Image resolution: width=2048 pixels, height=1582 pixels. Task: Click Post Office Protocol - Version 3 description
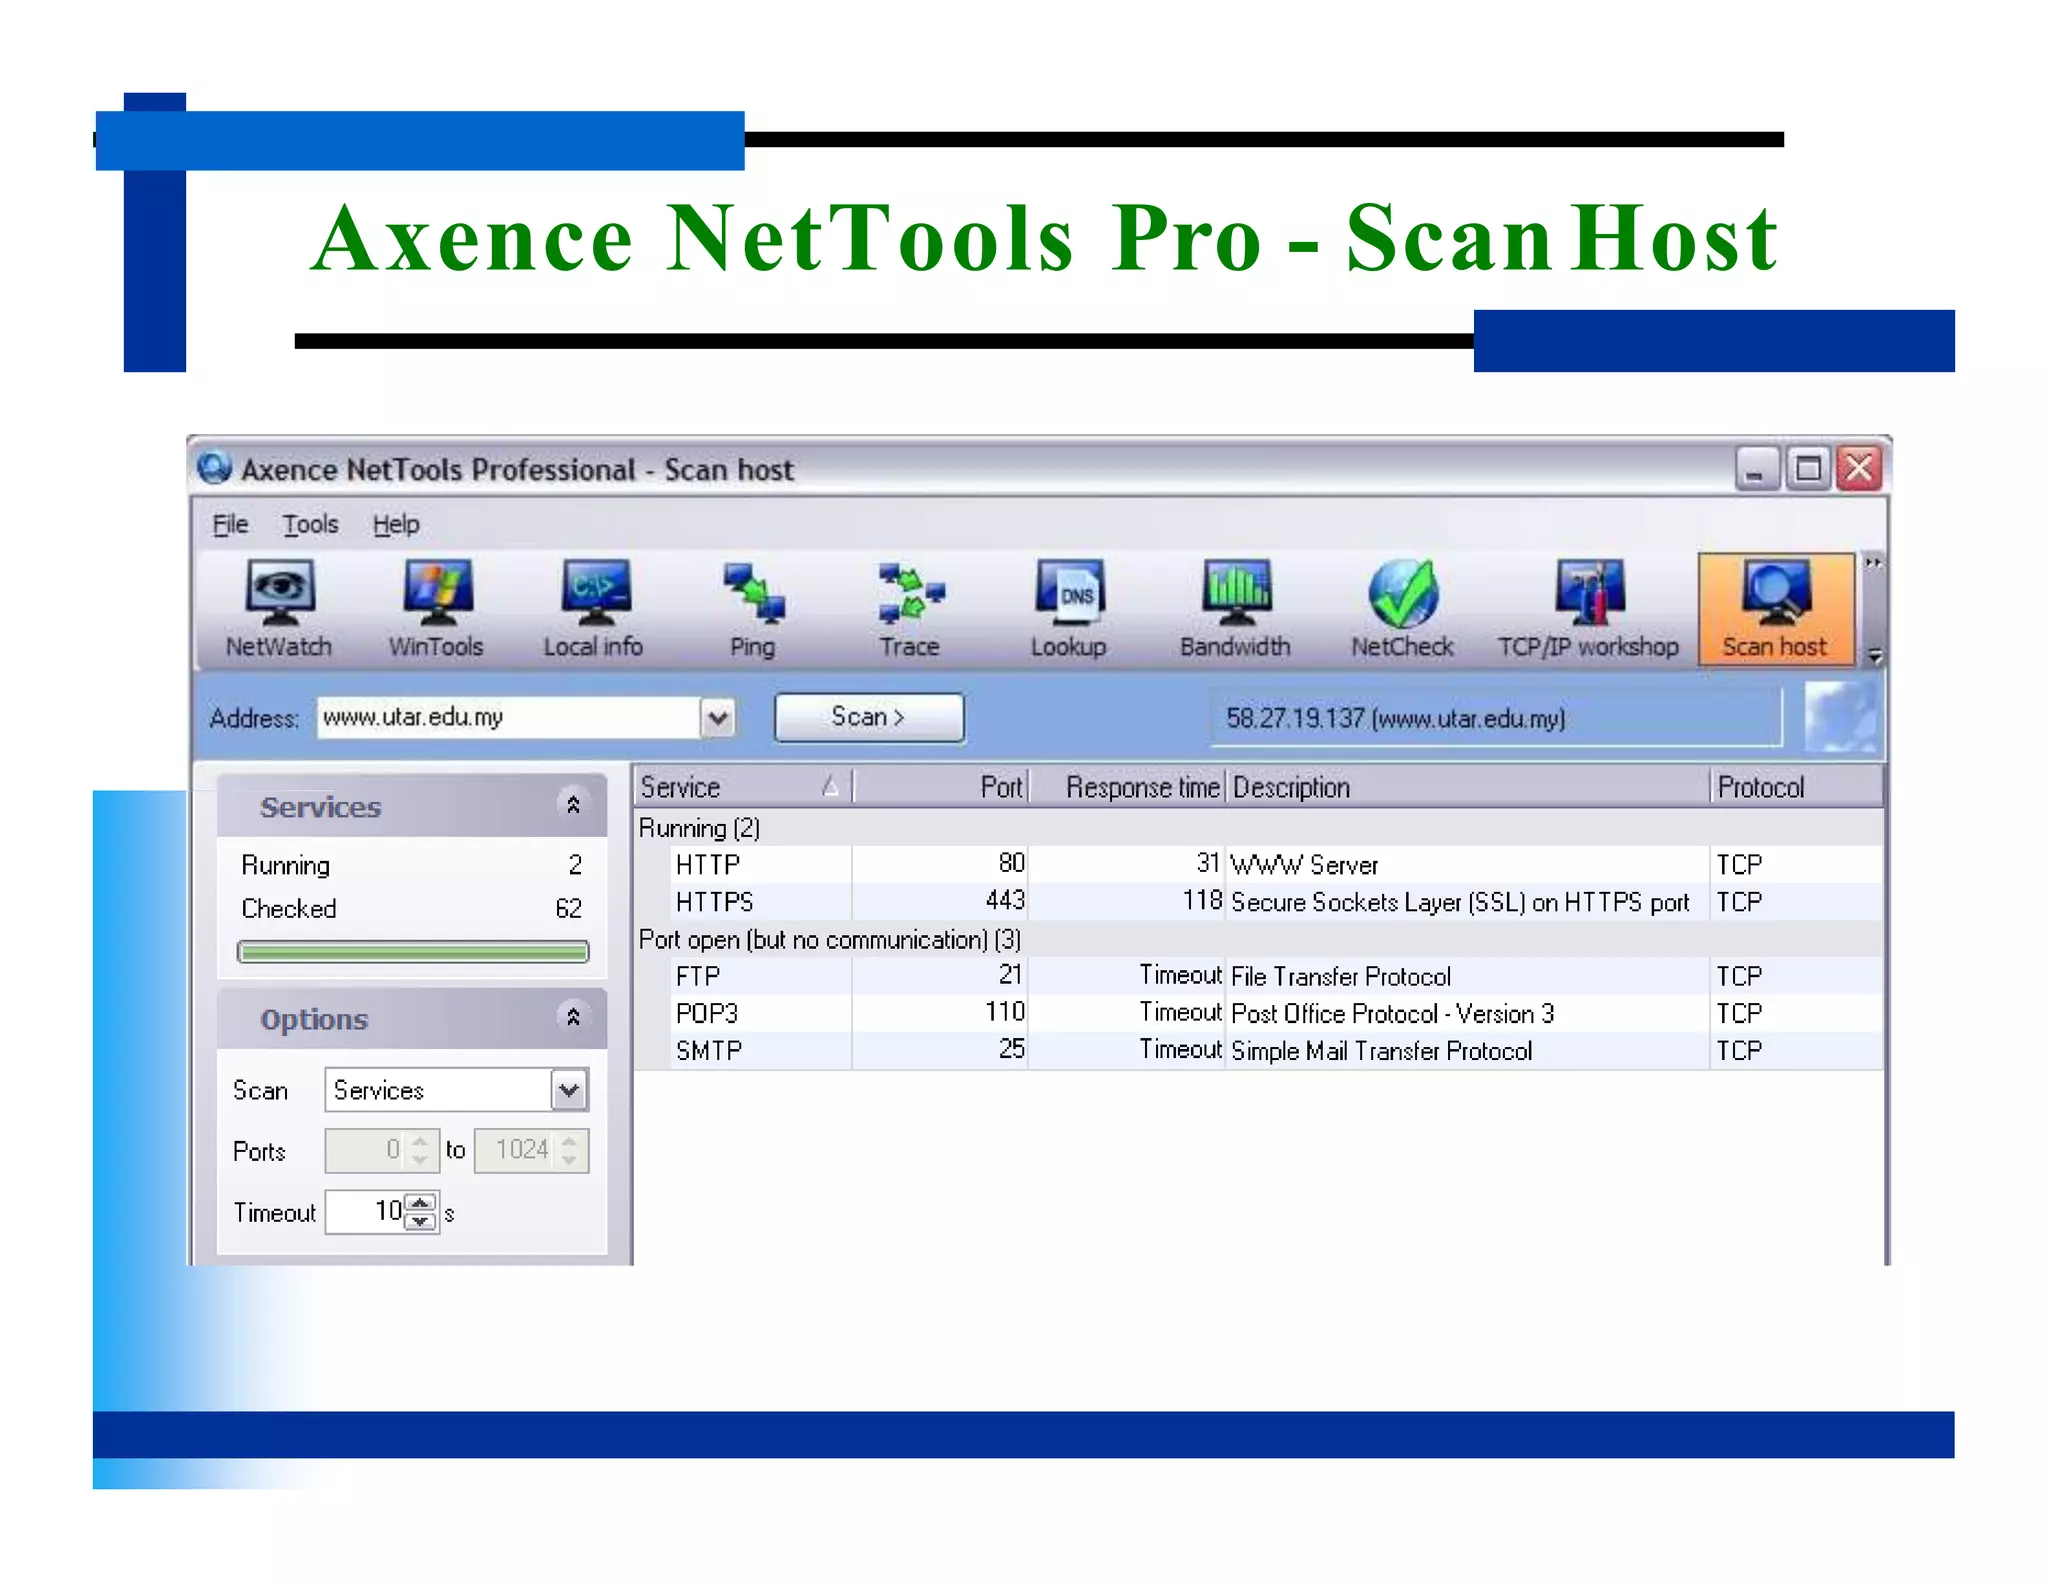(1393, 1014)
